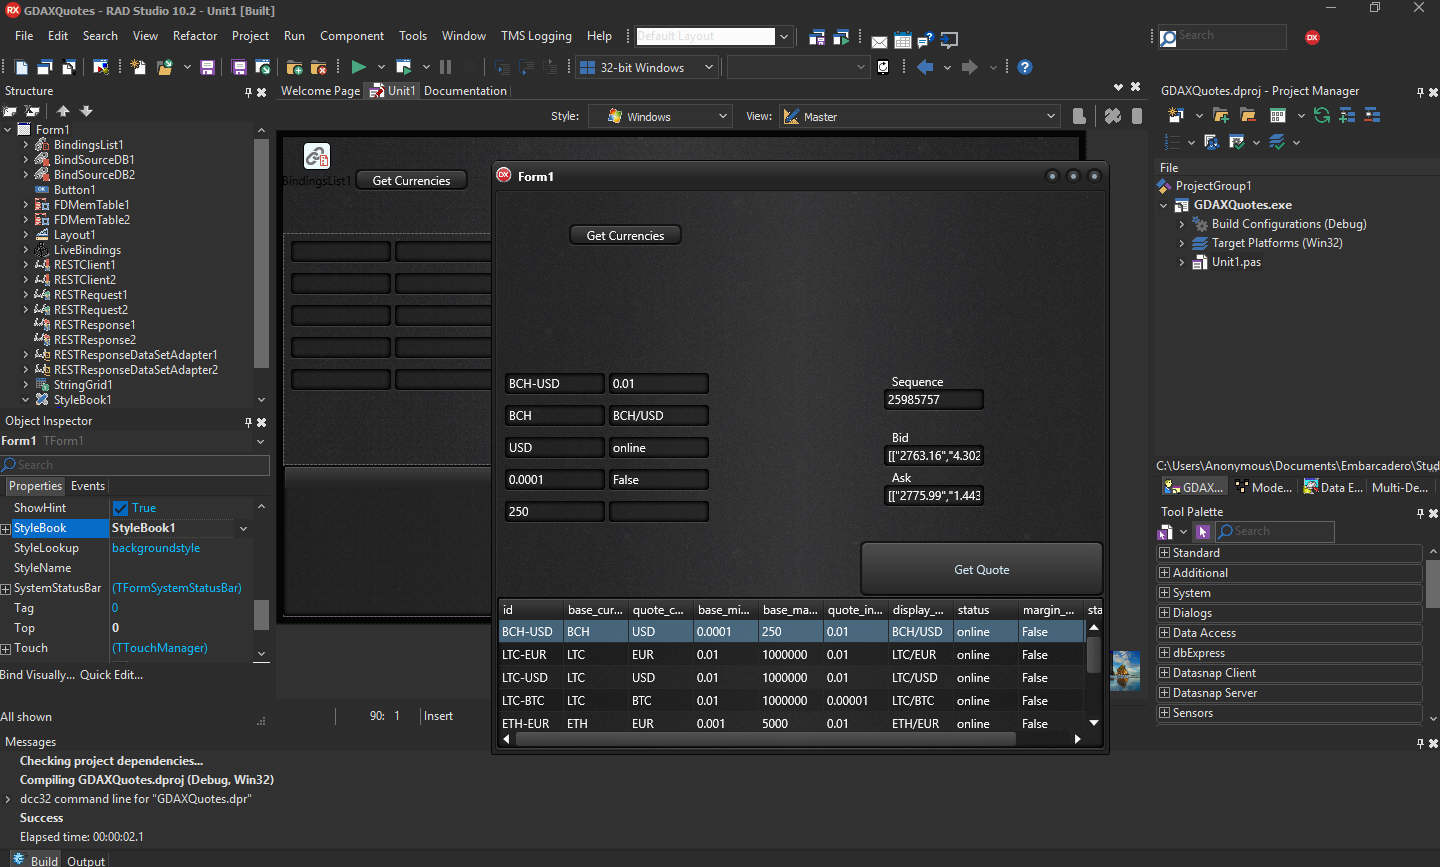
Task: Click the Save All icon
Action: pos(239,67)
